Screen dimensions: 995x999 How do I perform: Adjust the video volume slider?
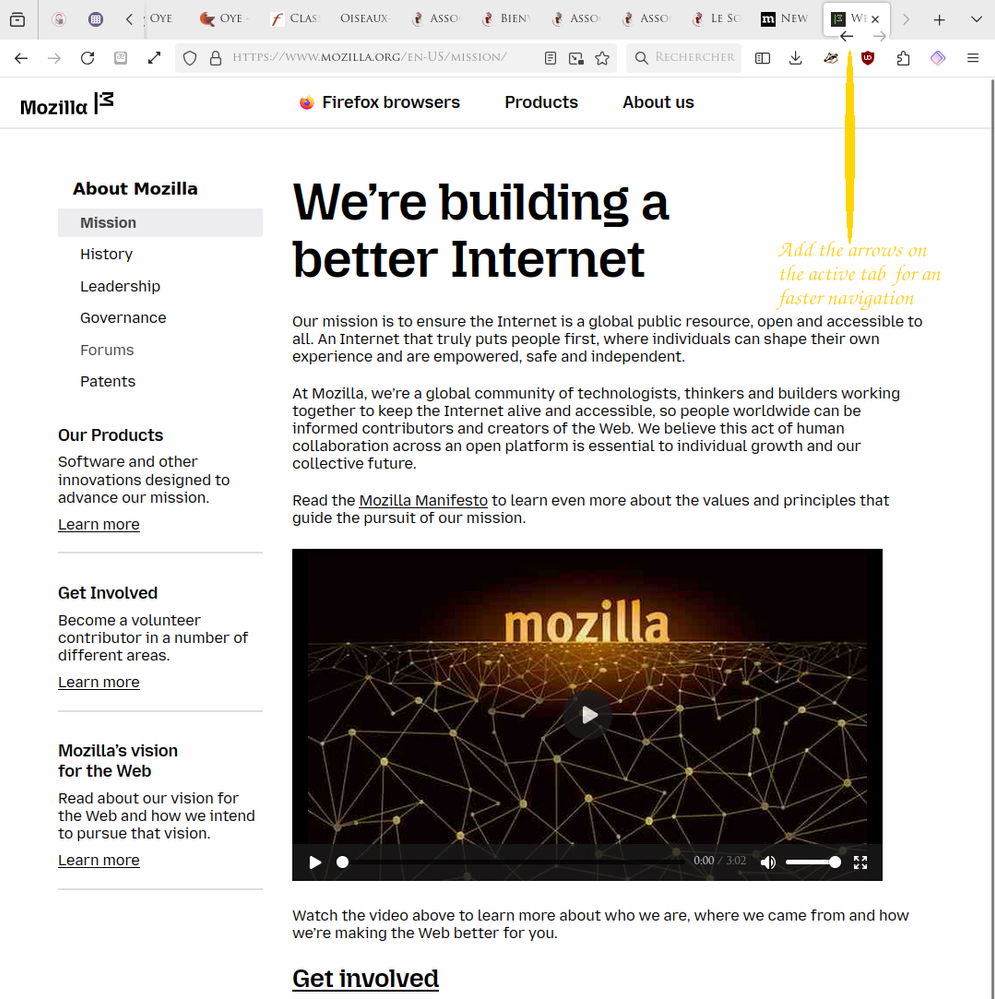(x=812, y=862)
